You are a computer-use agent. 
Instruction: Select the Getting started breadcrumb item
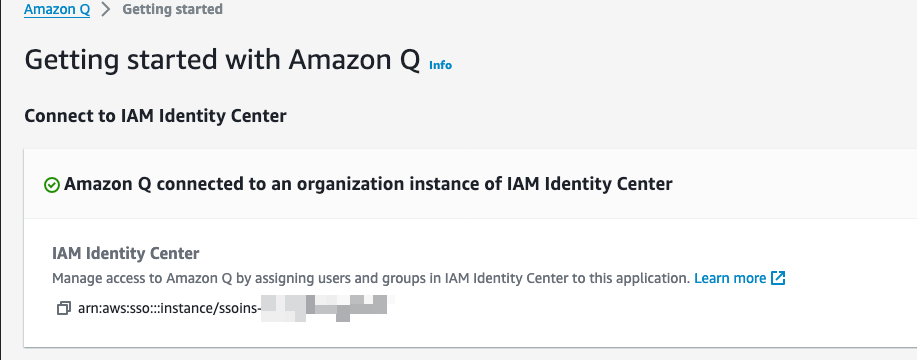173,9
